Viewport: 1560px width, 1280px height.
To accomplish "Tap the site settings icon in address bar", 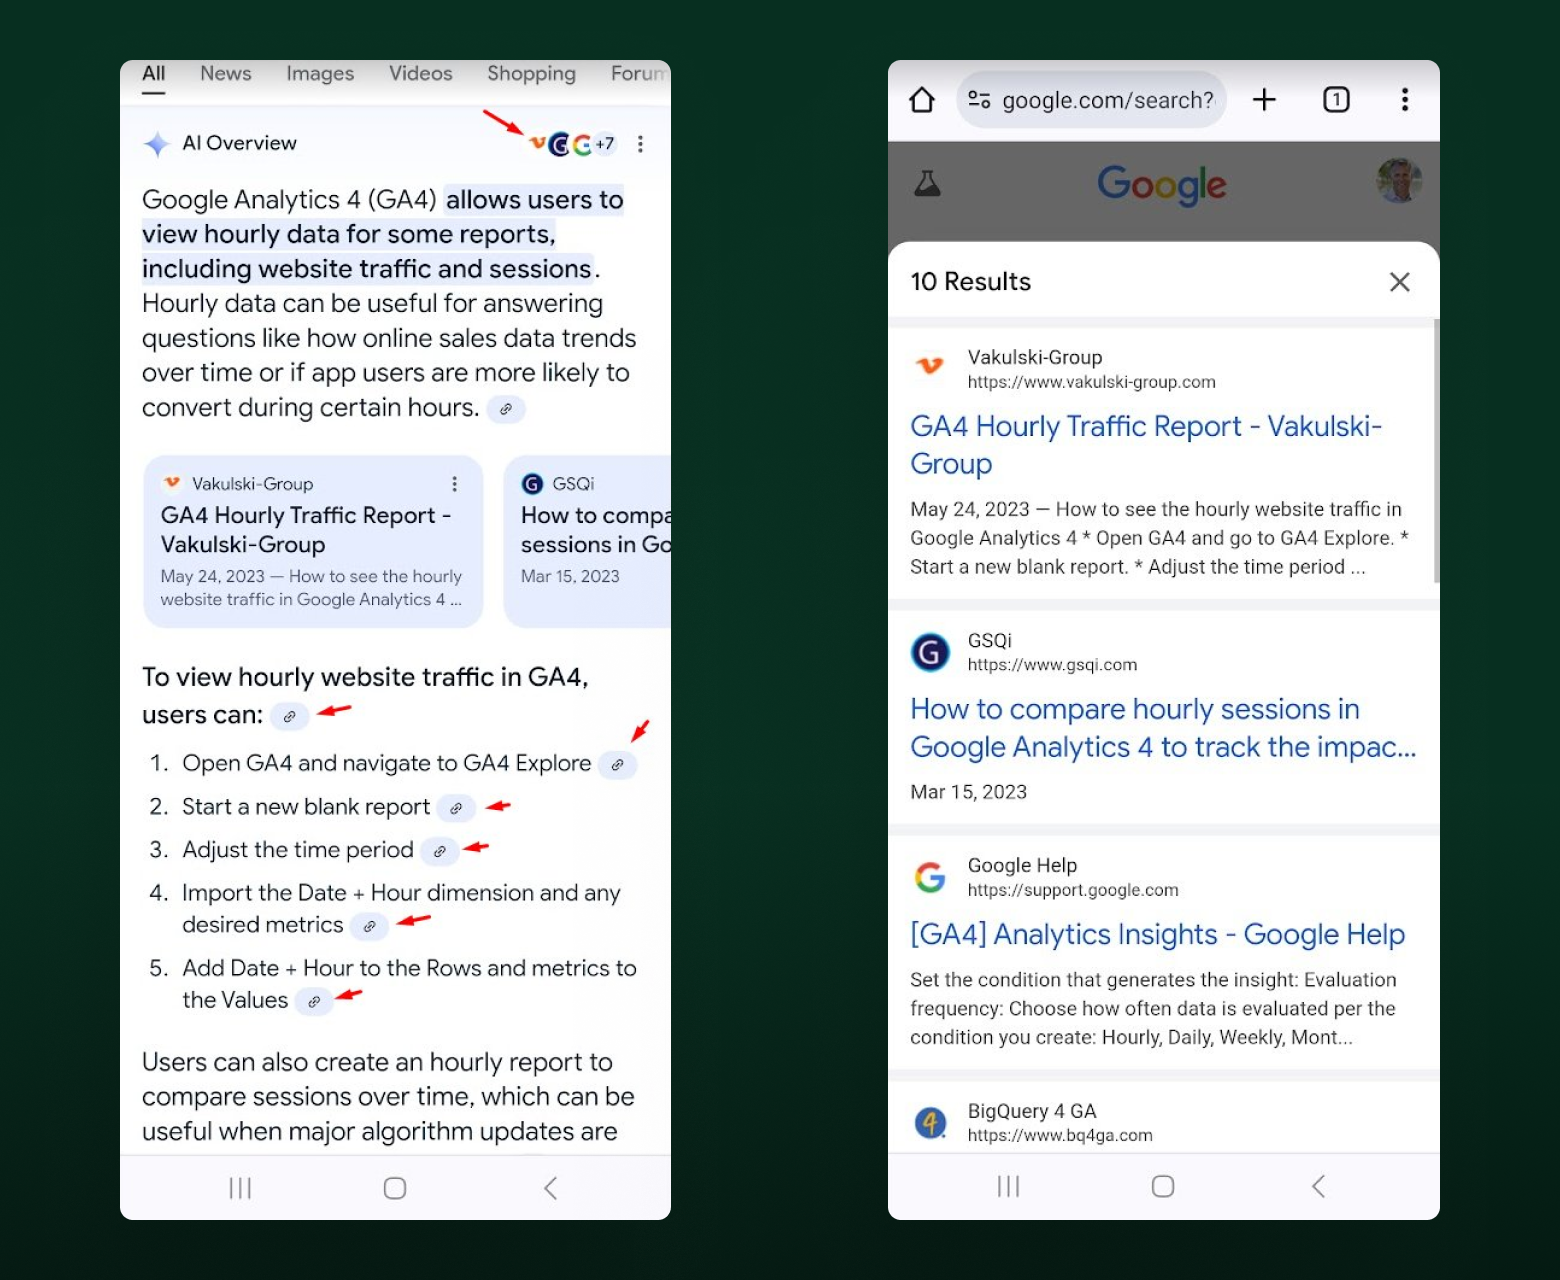I will [979, 100].
